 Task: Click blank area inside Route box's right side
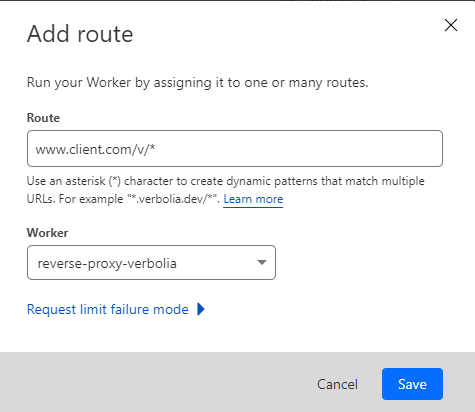click(333, 149)
